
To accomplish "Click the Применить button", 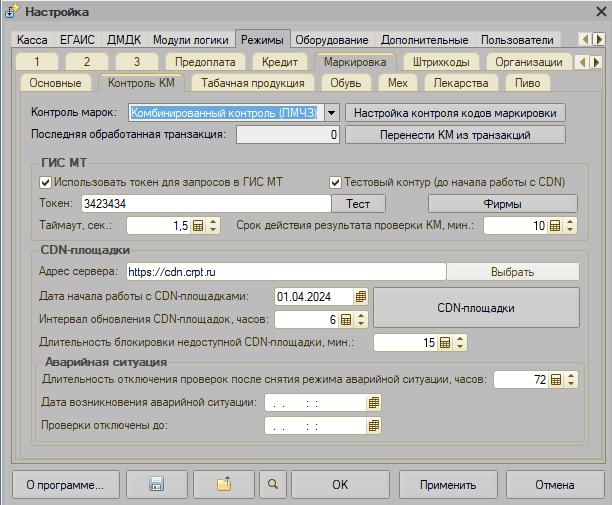I will coord(447,485).
